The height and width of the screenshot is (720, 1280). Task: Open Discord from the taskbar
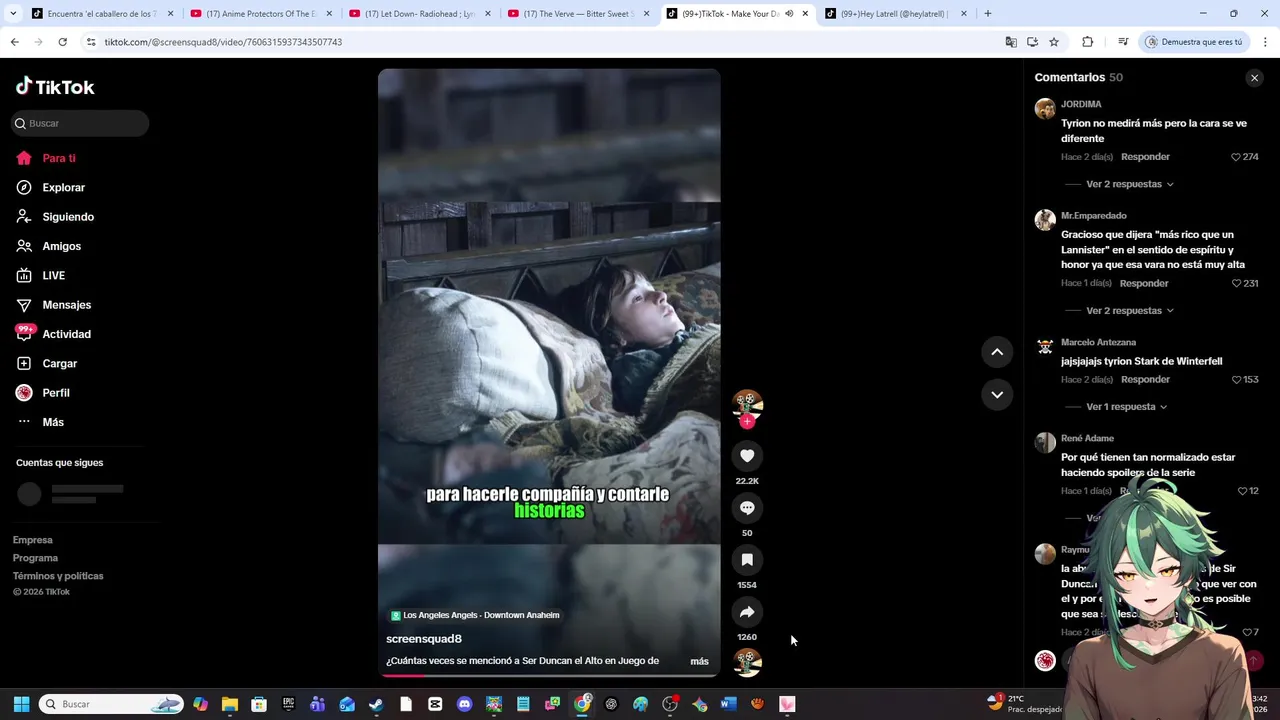click(x=464, y=704)
